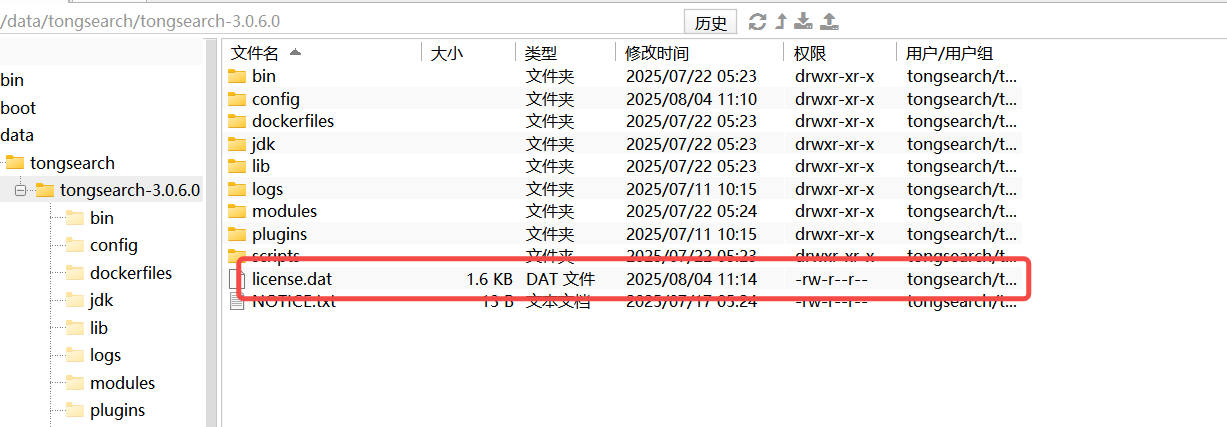Select dockerfiles folder in tree
The width and height of the screenshot is (1227, 427).
131,273
